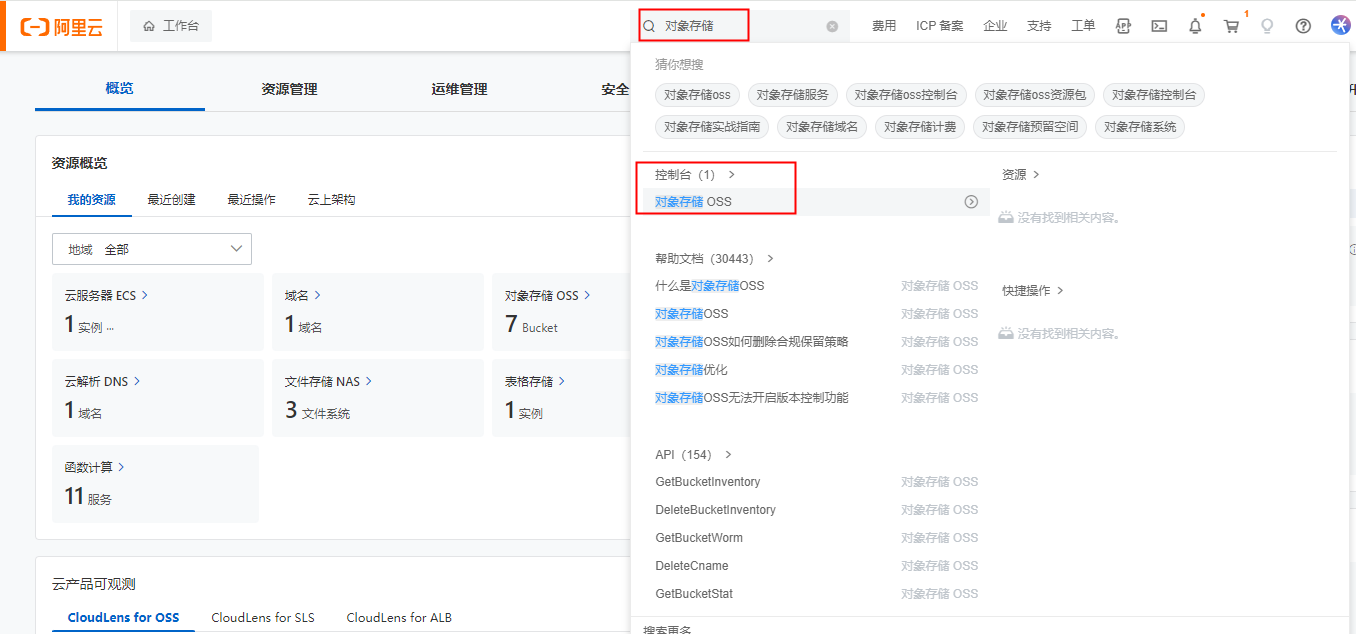Expand the 控制台 (1) results section
Image resolution: width=1356 pixels, height=634 pixels.
point(695,174)
